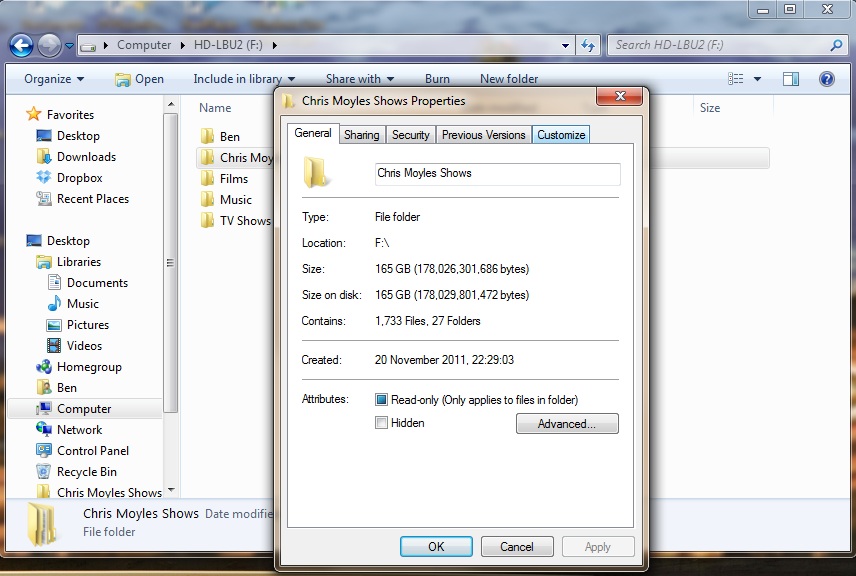Image resolution: width=856 pixels, height=576 pixels.
Task: Switch to the Previous Versions tab
Action: point(483,135)
